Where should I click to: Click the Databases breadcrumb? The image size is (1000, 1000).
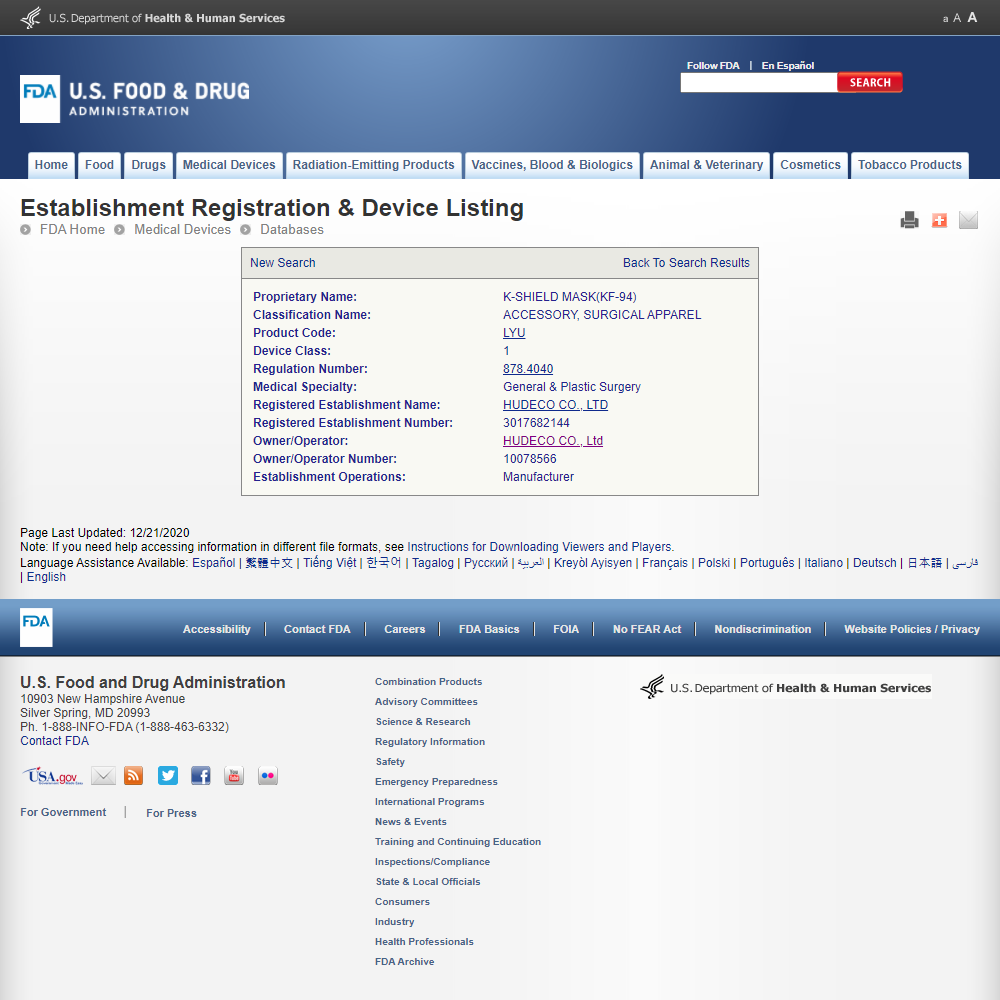click(291, 230)
